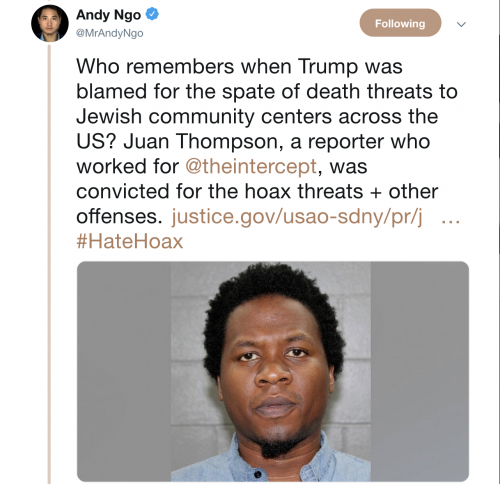Click the word 'offenses.' in tweet

[x=119, y=216]
